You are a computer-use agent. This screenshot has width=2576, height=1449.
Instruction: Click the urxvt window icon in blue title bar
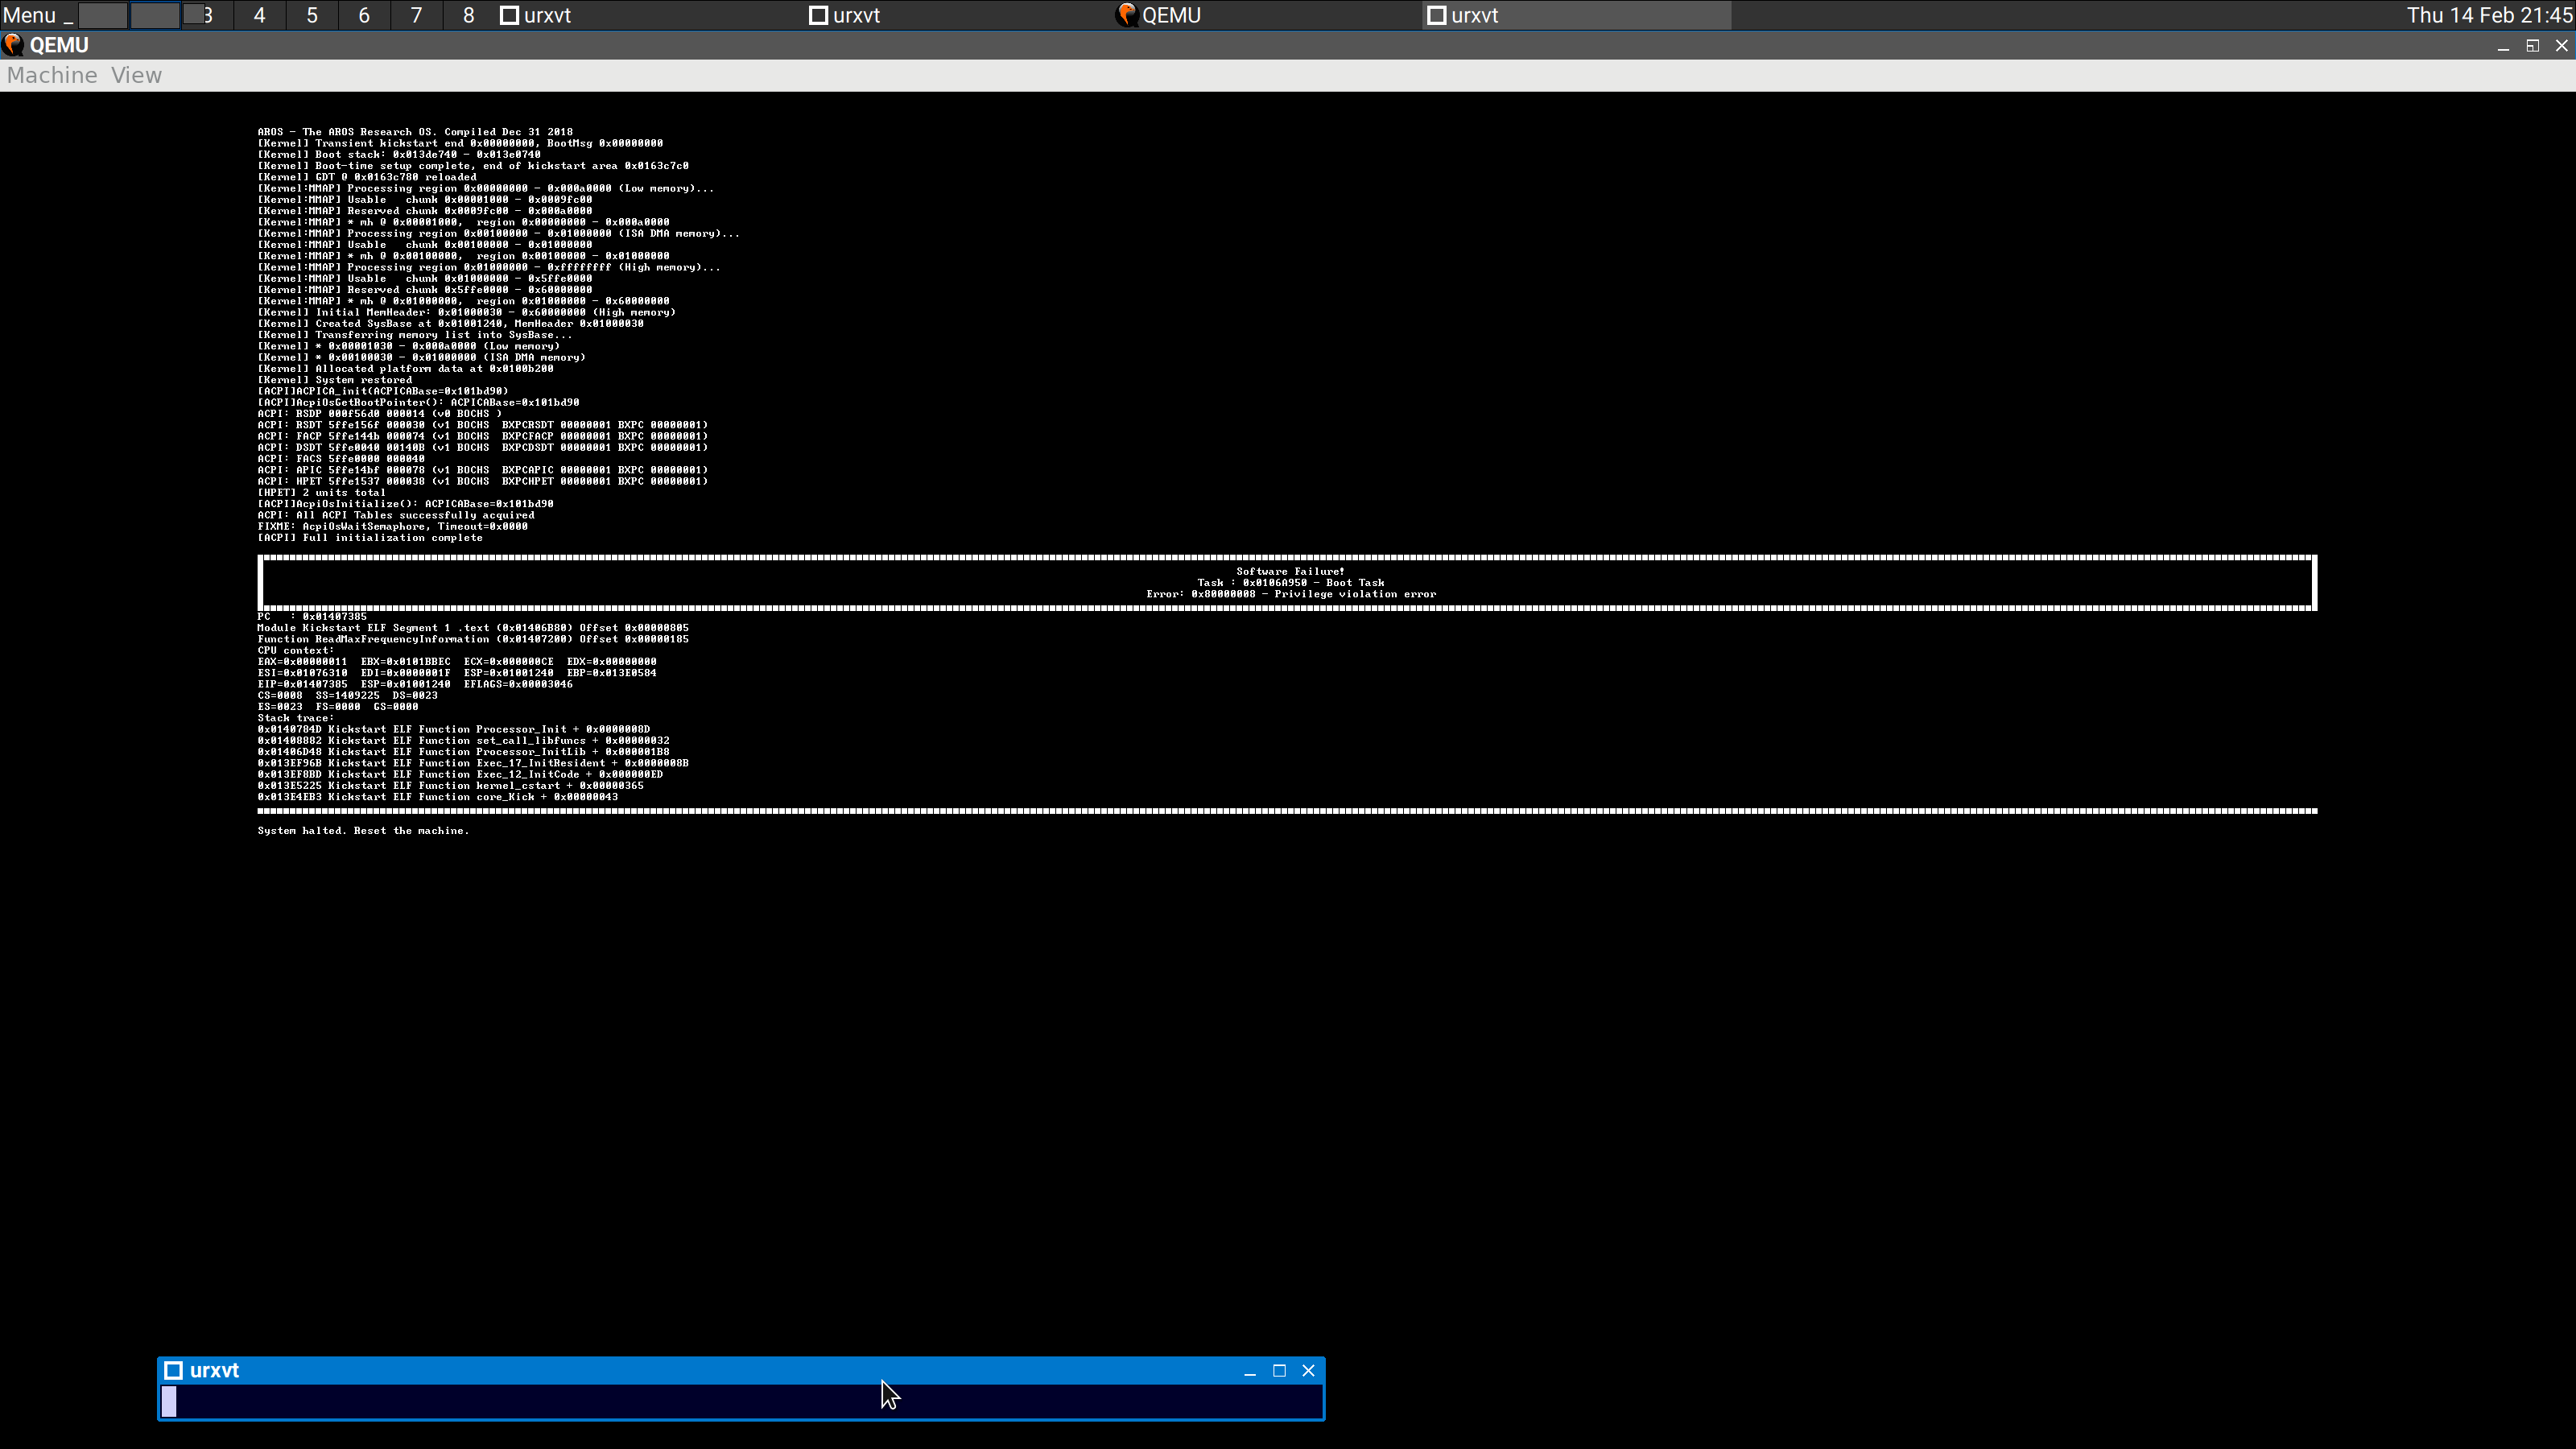pyautogui.click(x=173, y=1370)
